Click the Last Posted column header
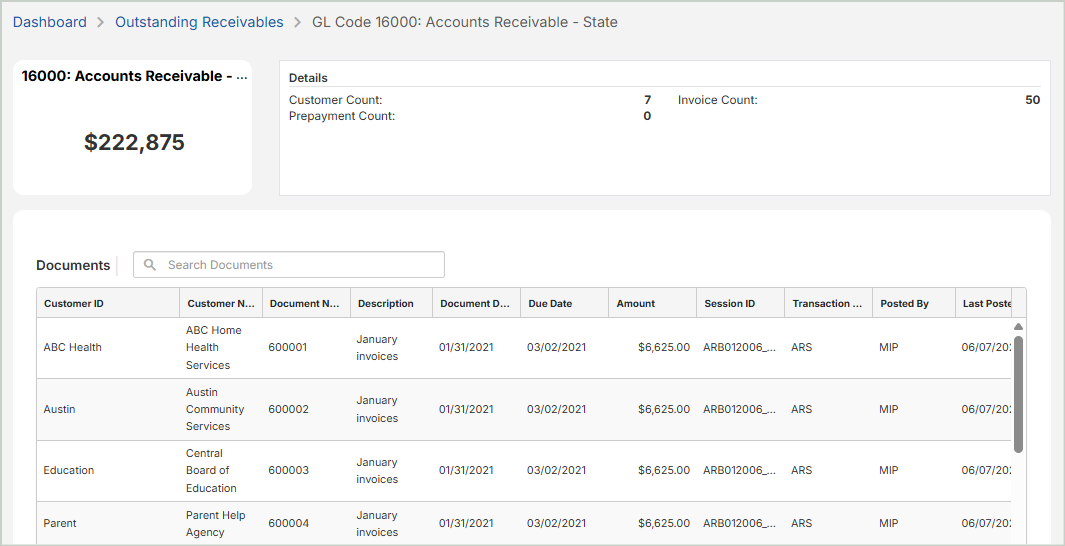The image size is (1065, 546). click(x=986, y=304)
